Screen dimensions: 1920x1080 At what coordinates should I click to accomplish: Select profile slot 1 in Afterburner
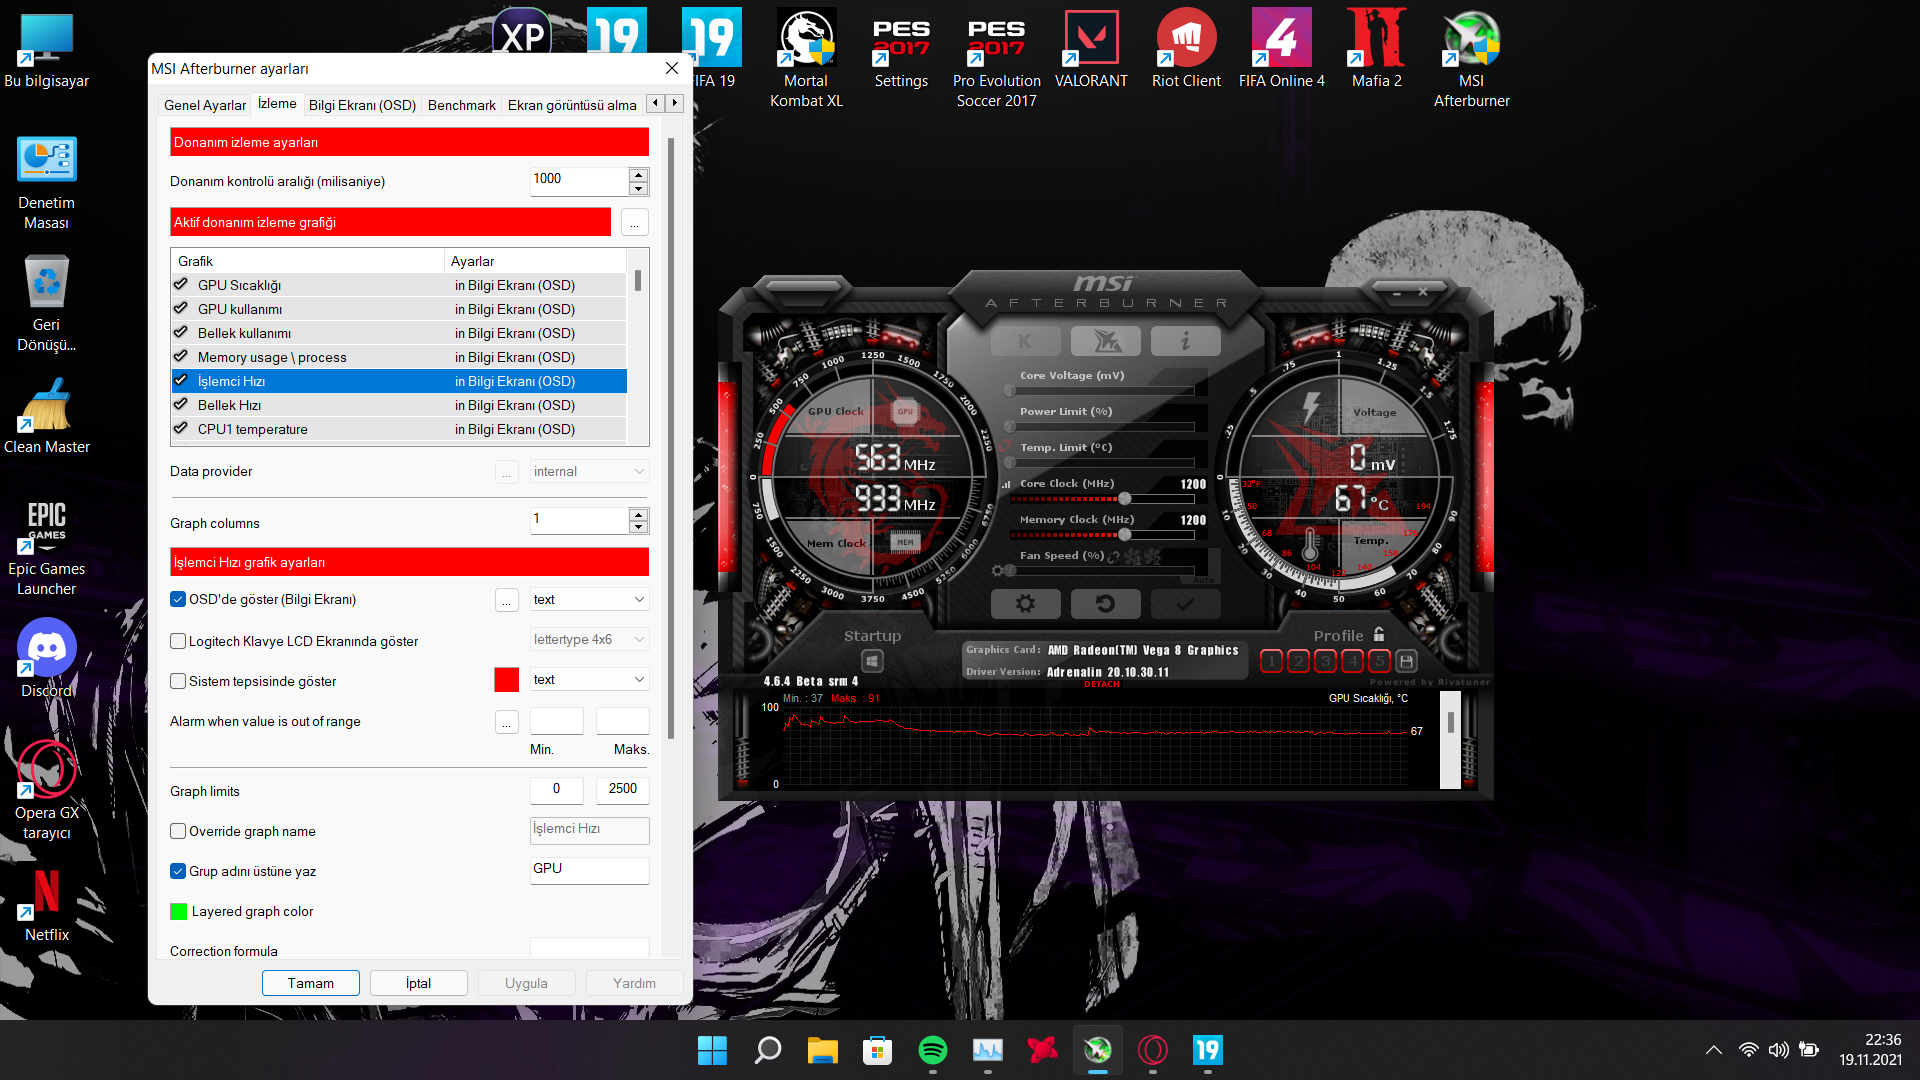[x=1271, y=661]
